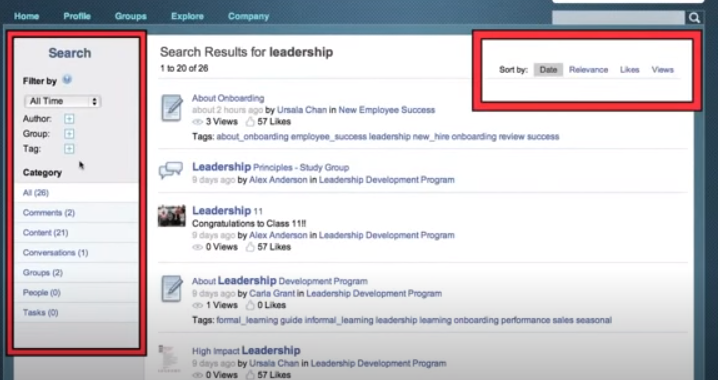Image resolution: width=720 pixels, height=380 pixels.
Task: Go to Home in navigation bar
Action: (x=26, y=16)
